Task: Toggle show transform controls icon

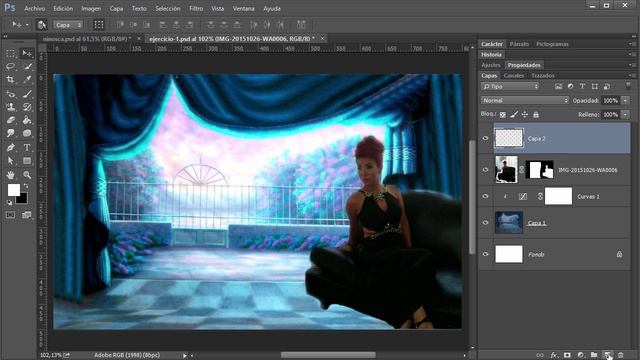Action: [x=99, y=25]
